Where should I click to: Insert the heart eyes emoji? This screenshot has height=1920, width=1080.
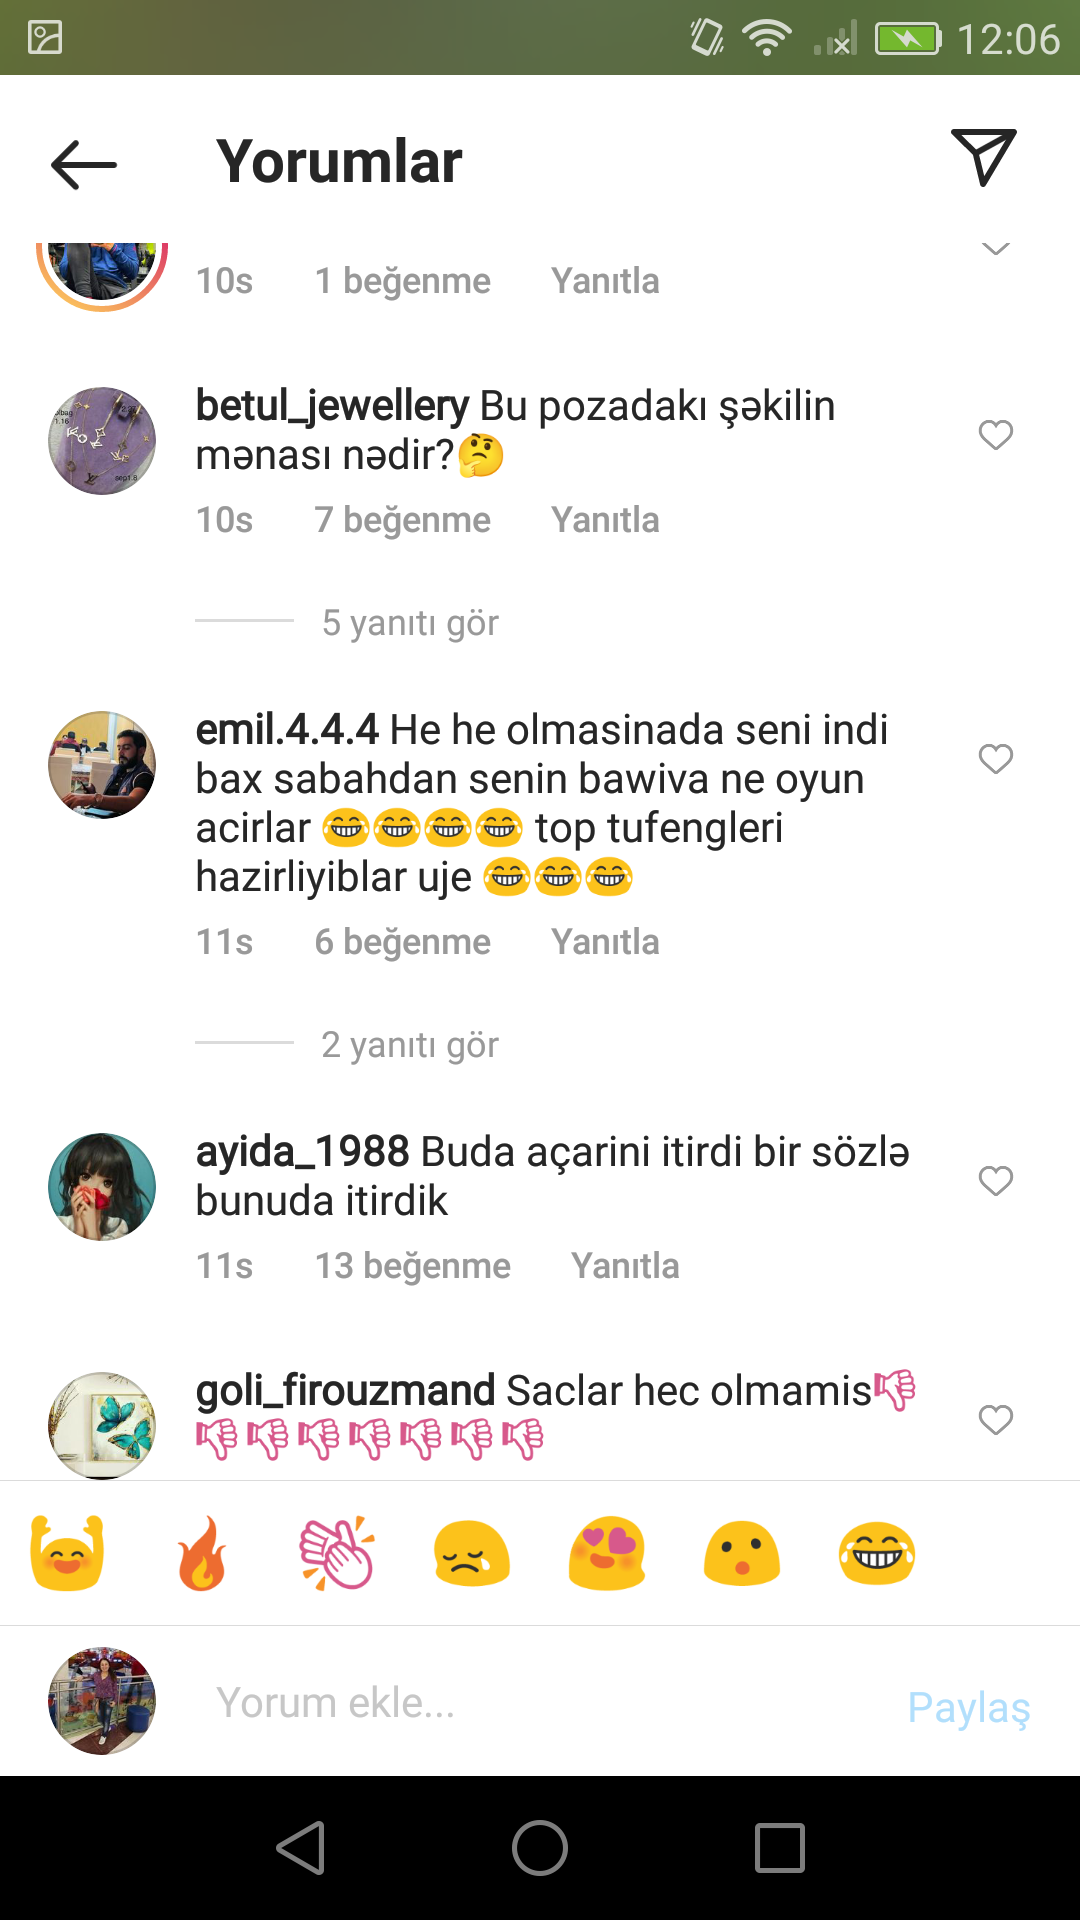pyautogui.click(x=607, y=1553)
